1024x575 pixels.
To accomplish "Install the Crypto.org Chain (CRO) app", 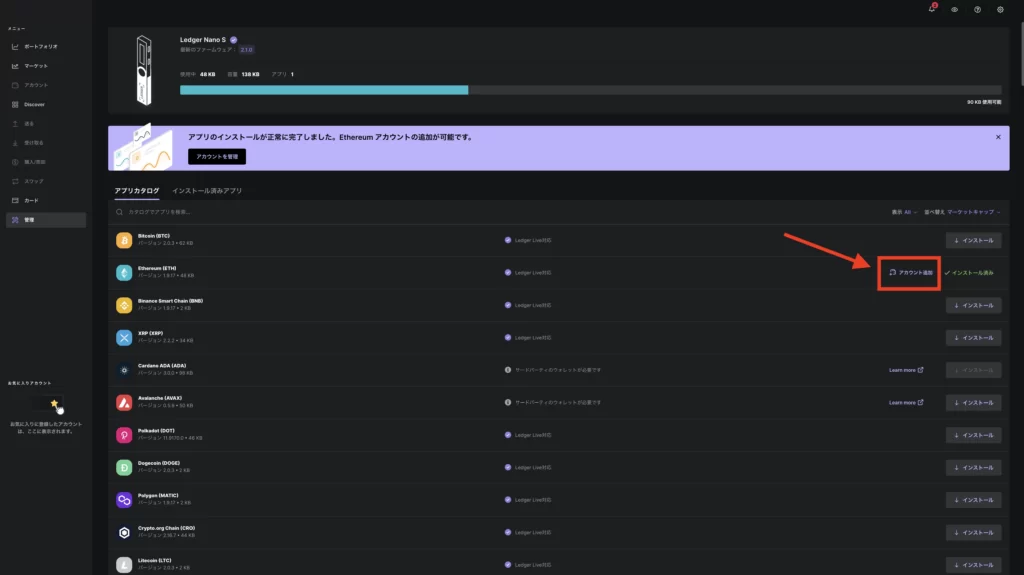I will tap(973, 533).
